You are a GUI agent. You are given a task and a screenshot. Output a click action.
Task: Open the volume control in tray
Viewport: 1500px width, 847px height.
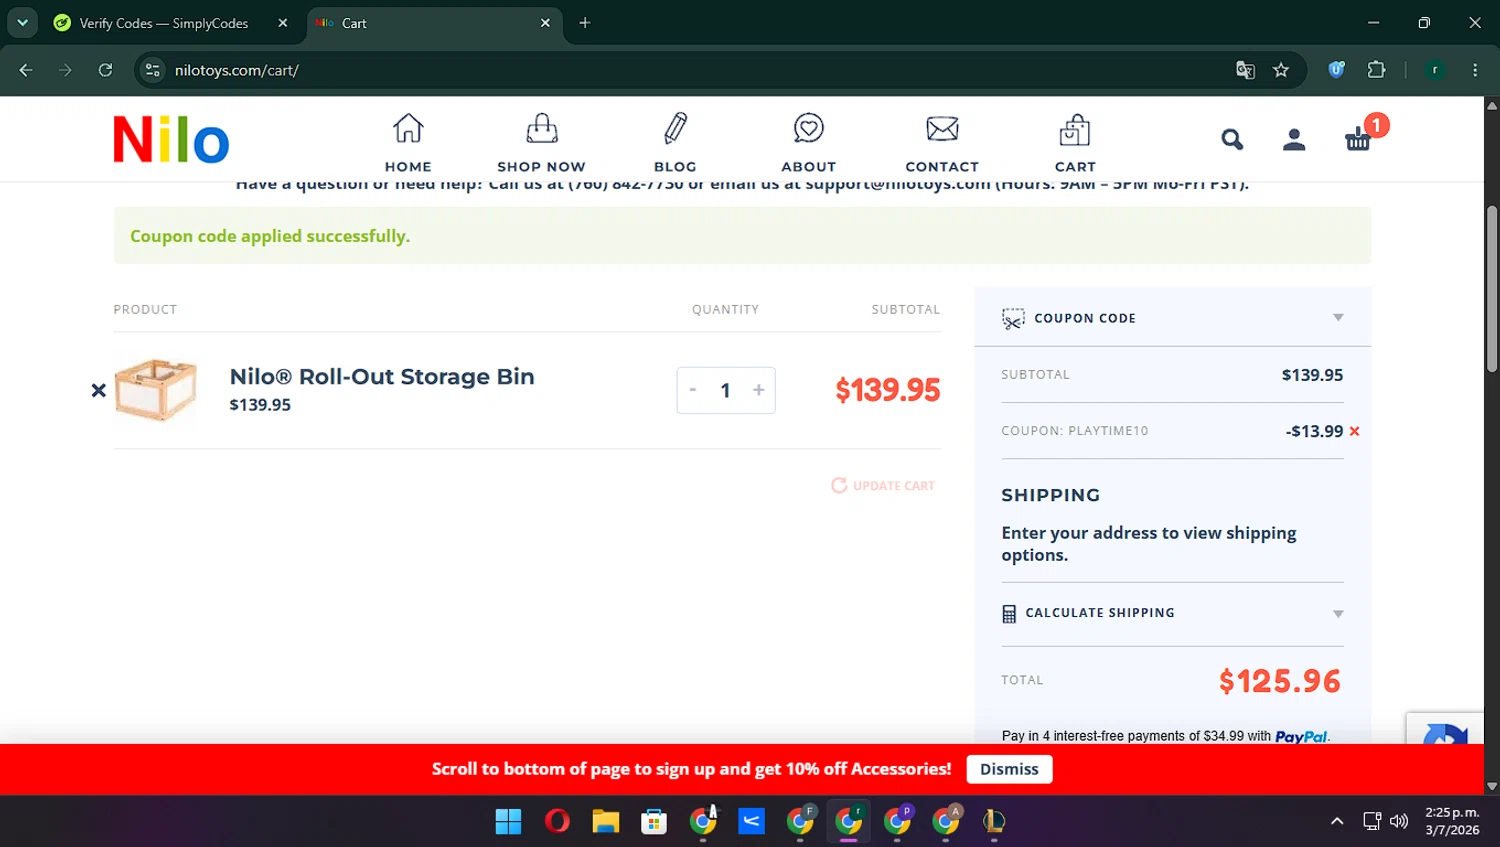[1399, 821]
